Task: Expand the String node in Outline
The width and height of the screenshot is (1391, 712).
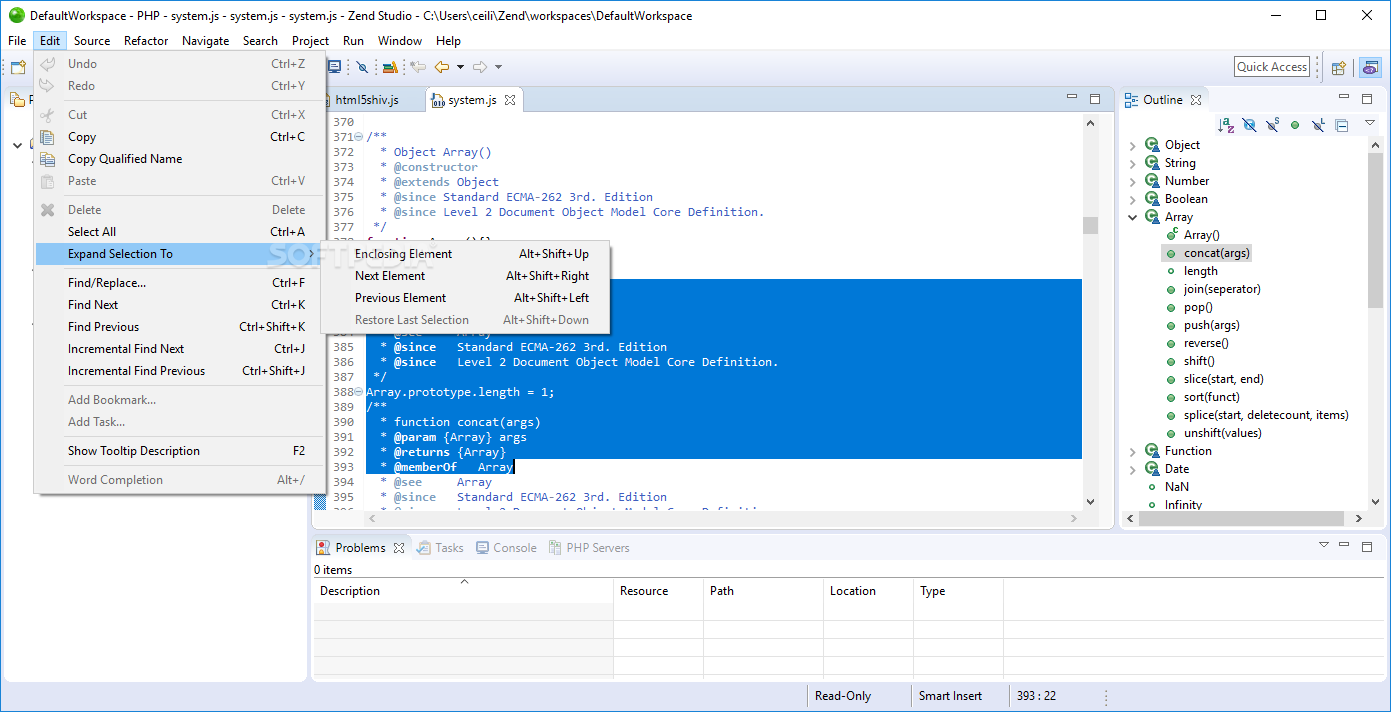Action: pos(1133,163)
